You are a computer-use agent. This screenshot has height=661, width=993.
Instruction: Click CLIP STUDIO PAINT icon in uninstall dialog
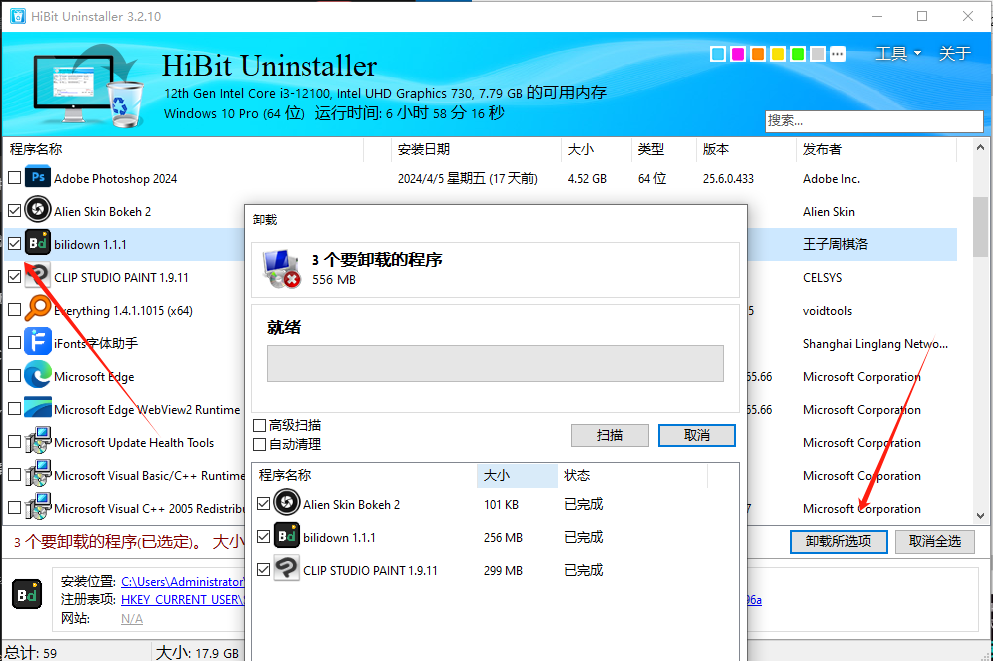pyautogui.click(x=287, y=570)
